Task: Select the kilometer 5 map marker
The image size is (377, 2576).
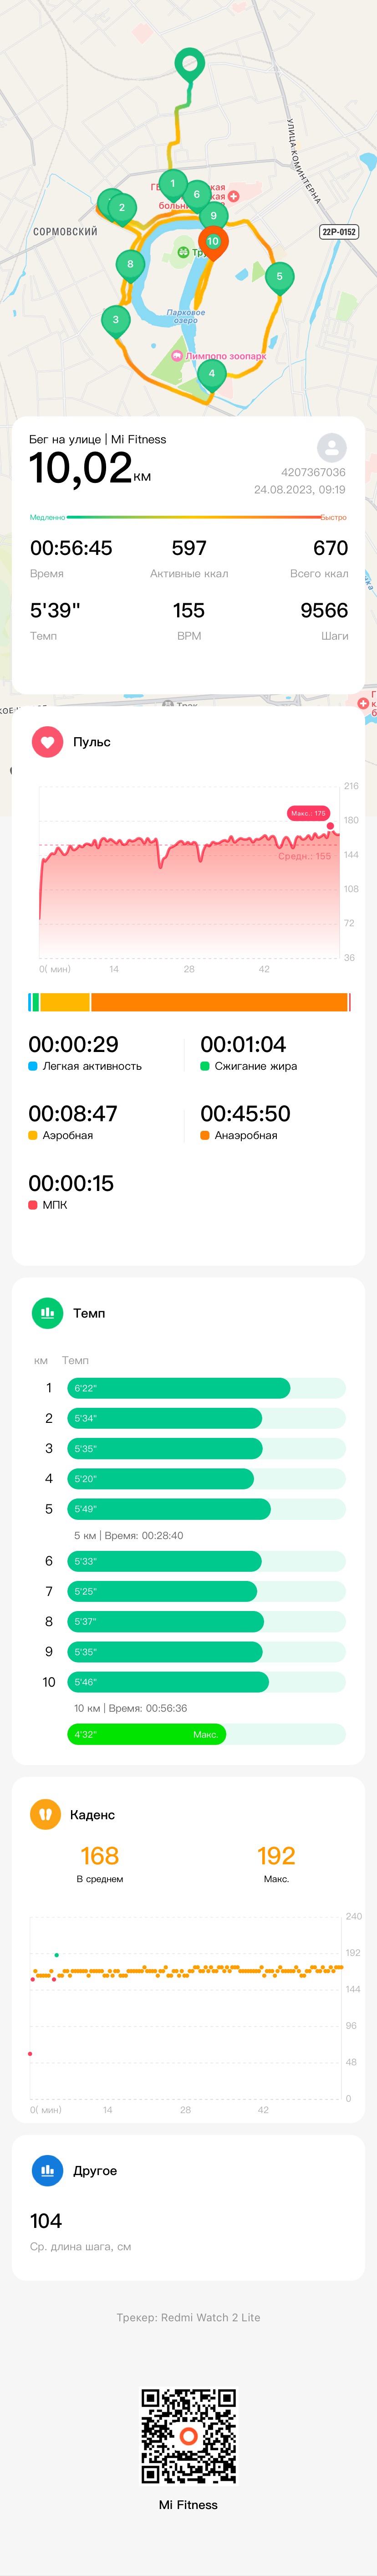Action: tap(279, 277)
